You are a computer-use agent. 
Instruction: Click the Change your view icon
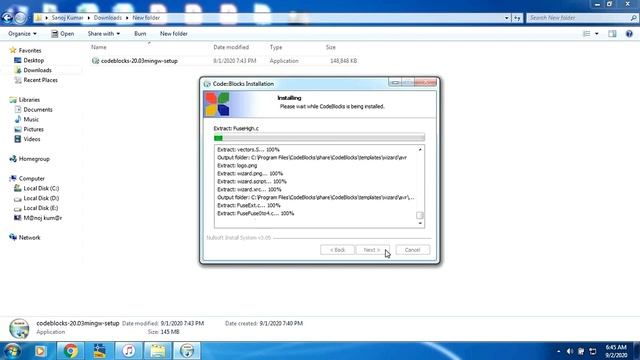click(587, 34)
